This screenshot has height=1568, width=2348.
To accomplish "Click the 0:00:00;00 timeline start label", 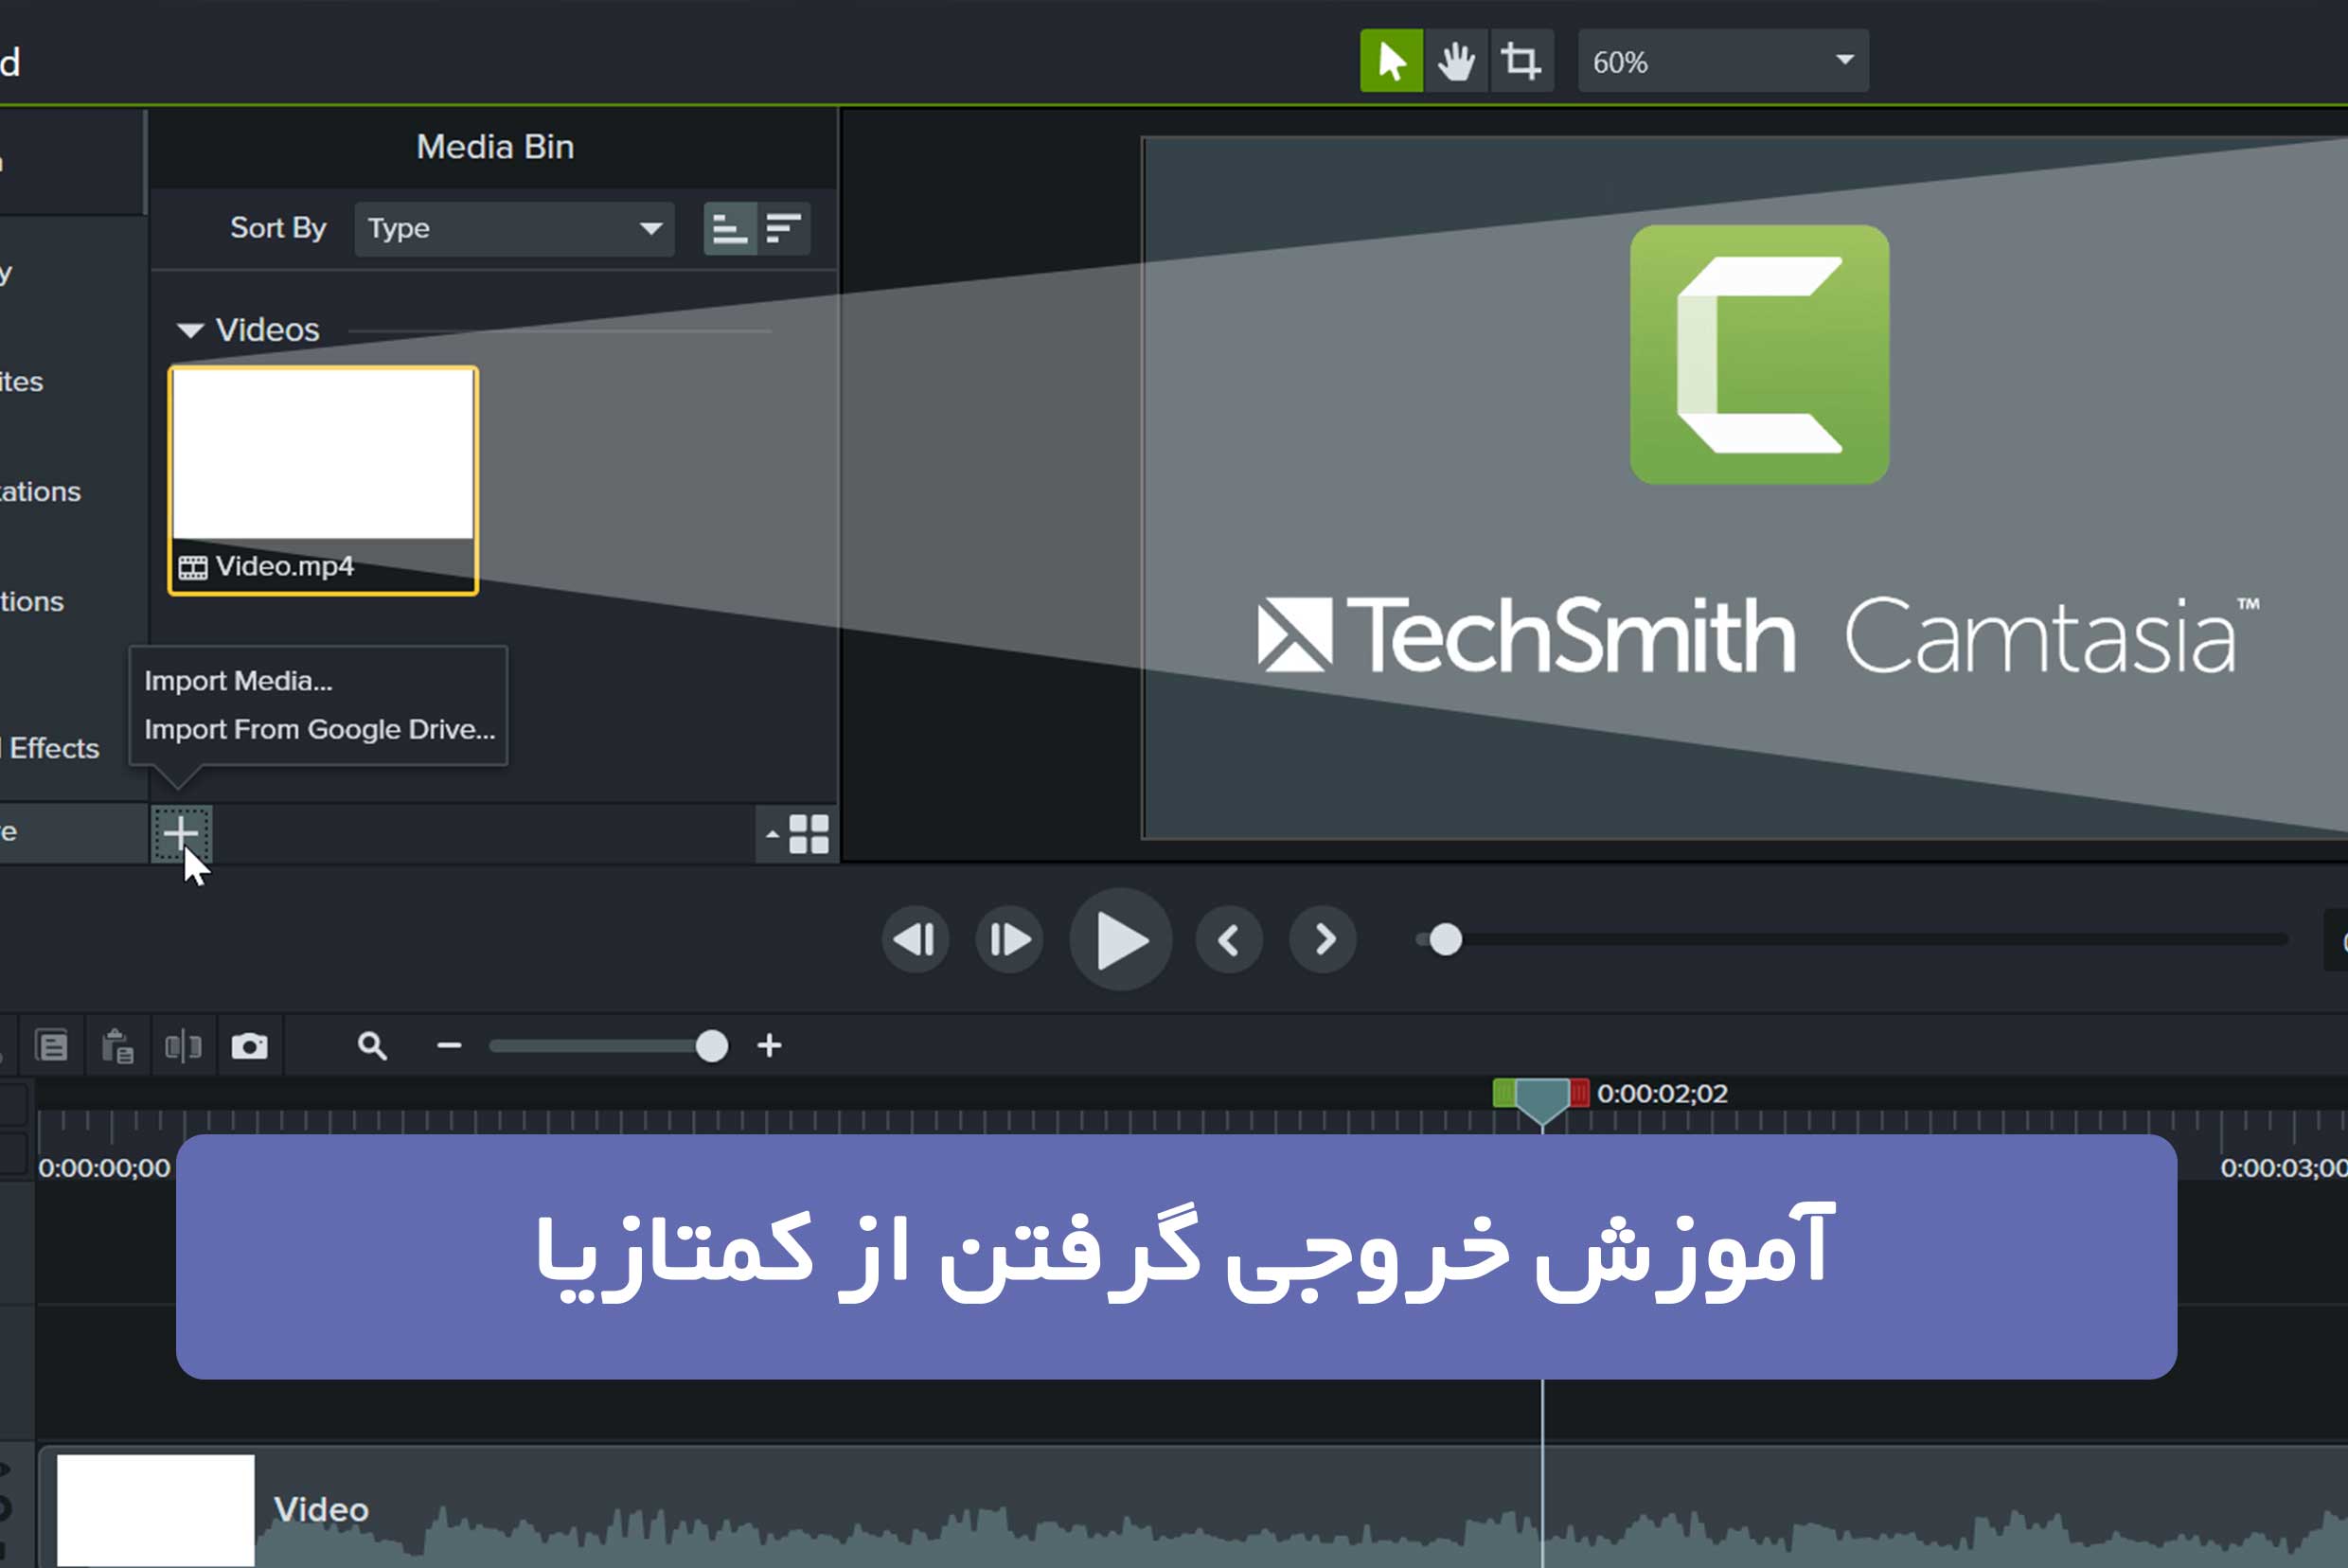I will coord(104,1168).
